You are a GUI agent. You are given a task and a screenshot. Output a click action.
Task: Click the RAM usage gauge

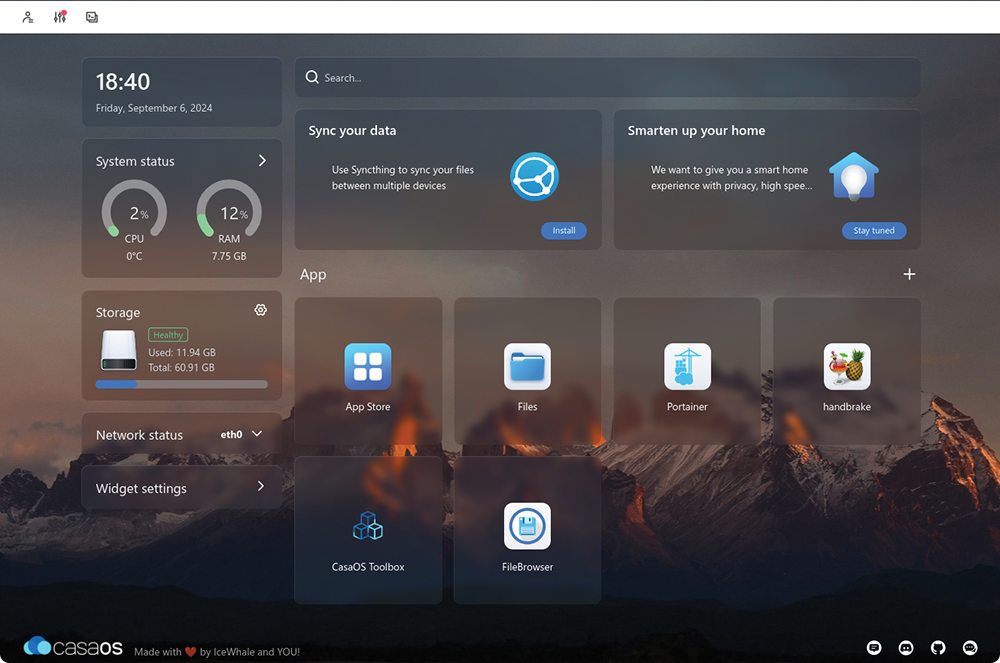229,209
